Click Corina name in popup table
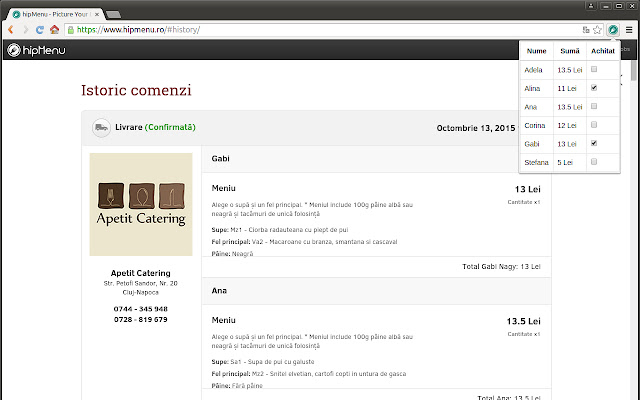 534,125
